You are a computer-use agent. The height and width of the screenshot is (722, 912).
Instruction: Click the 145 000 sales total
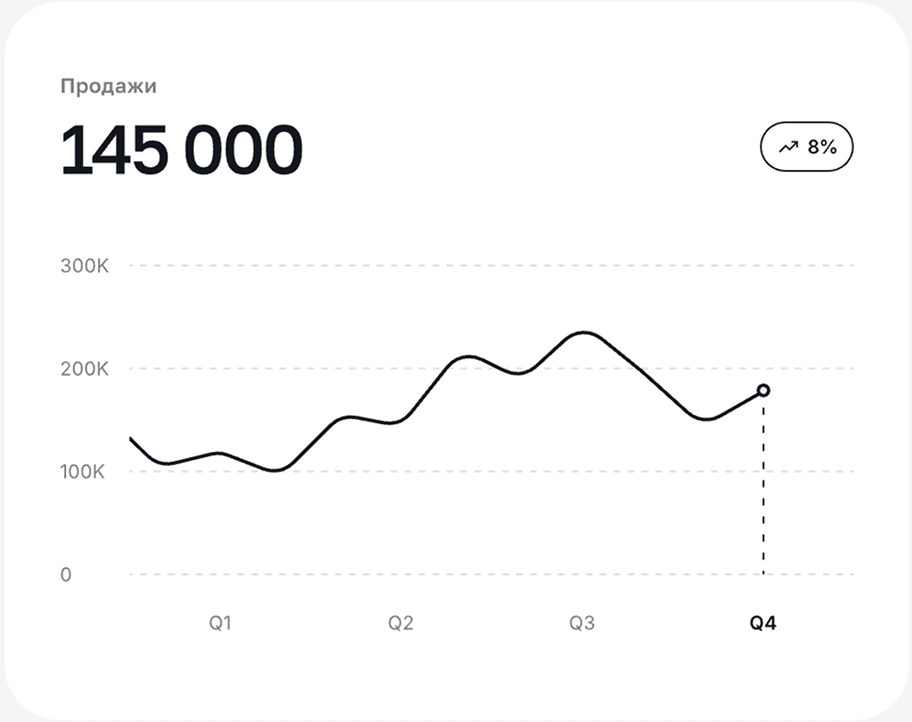coord(181,151)
